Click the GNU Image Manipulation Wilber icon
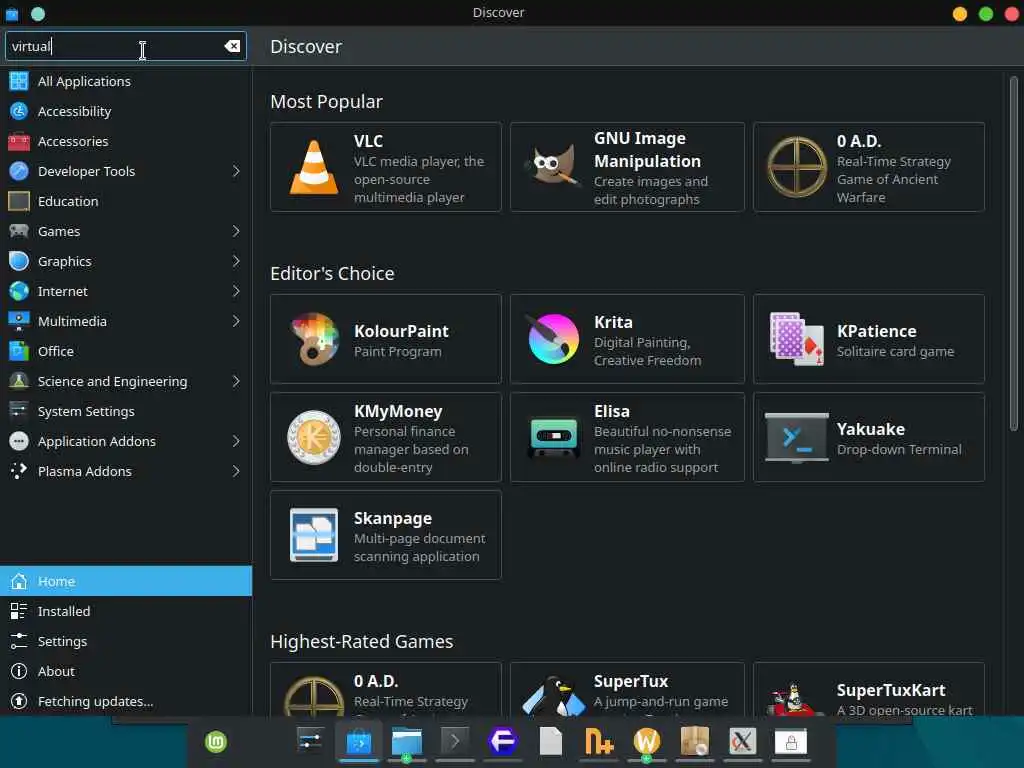The width and height of the screenshot is (1024, 768). [552, 167]
